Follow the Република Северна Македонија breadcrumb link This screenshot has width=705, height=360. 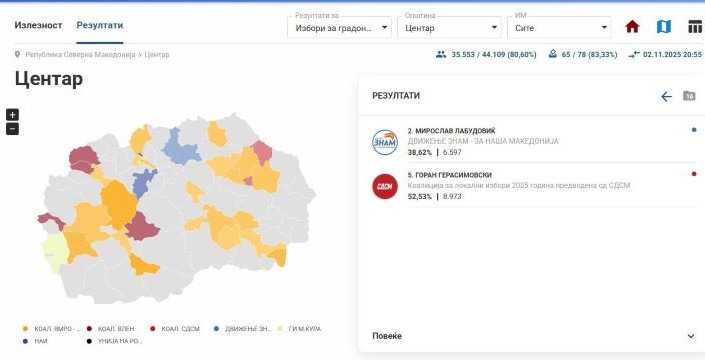(80, 55)
